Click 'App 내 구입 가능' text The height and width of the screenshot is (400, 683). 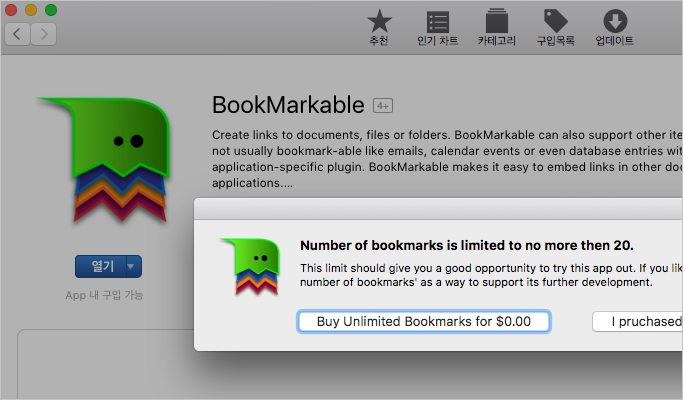[104, 295]
